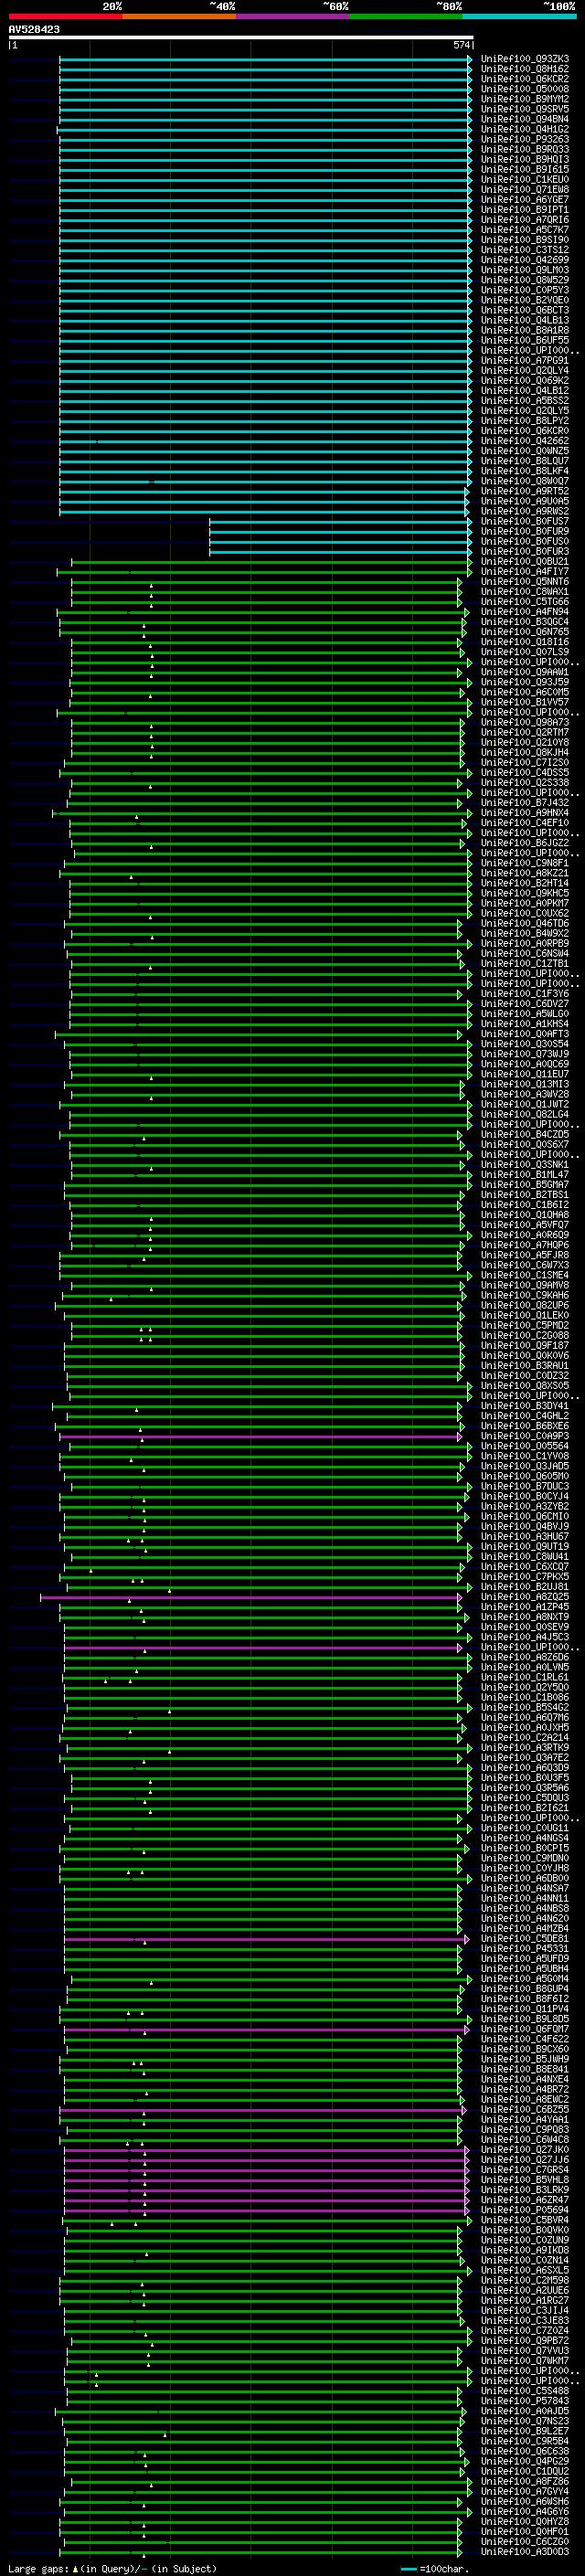The height and width of the screenshot is (2576, 585).
Task: Click the purple alignment bar for UniRef100_C5DE81
Action: click(266, 1940)
